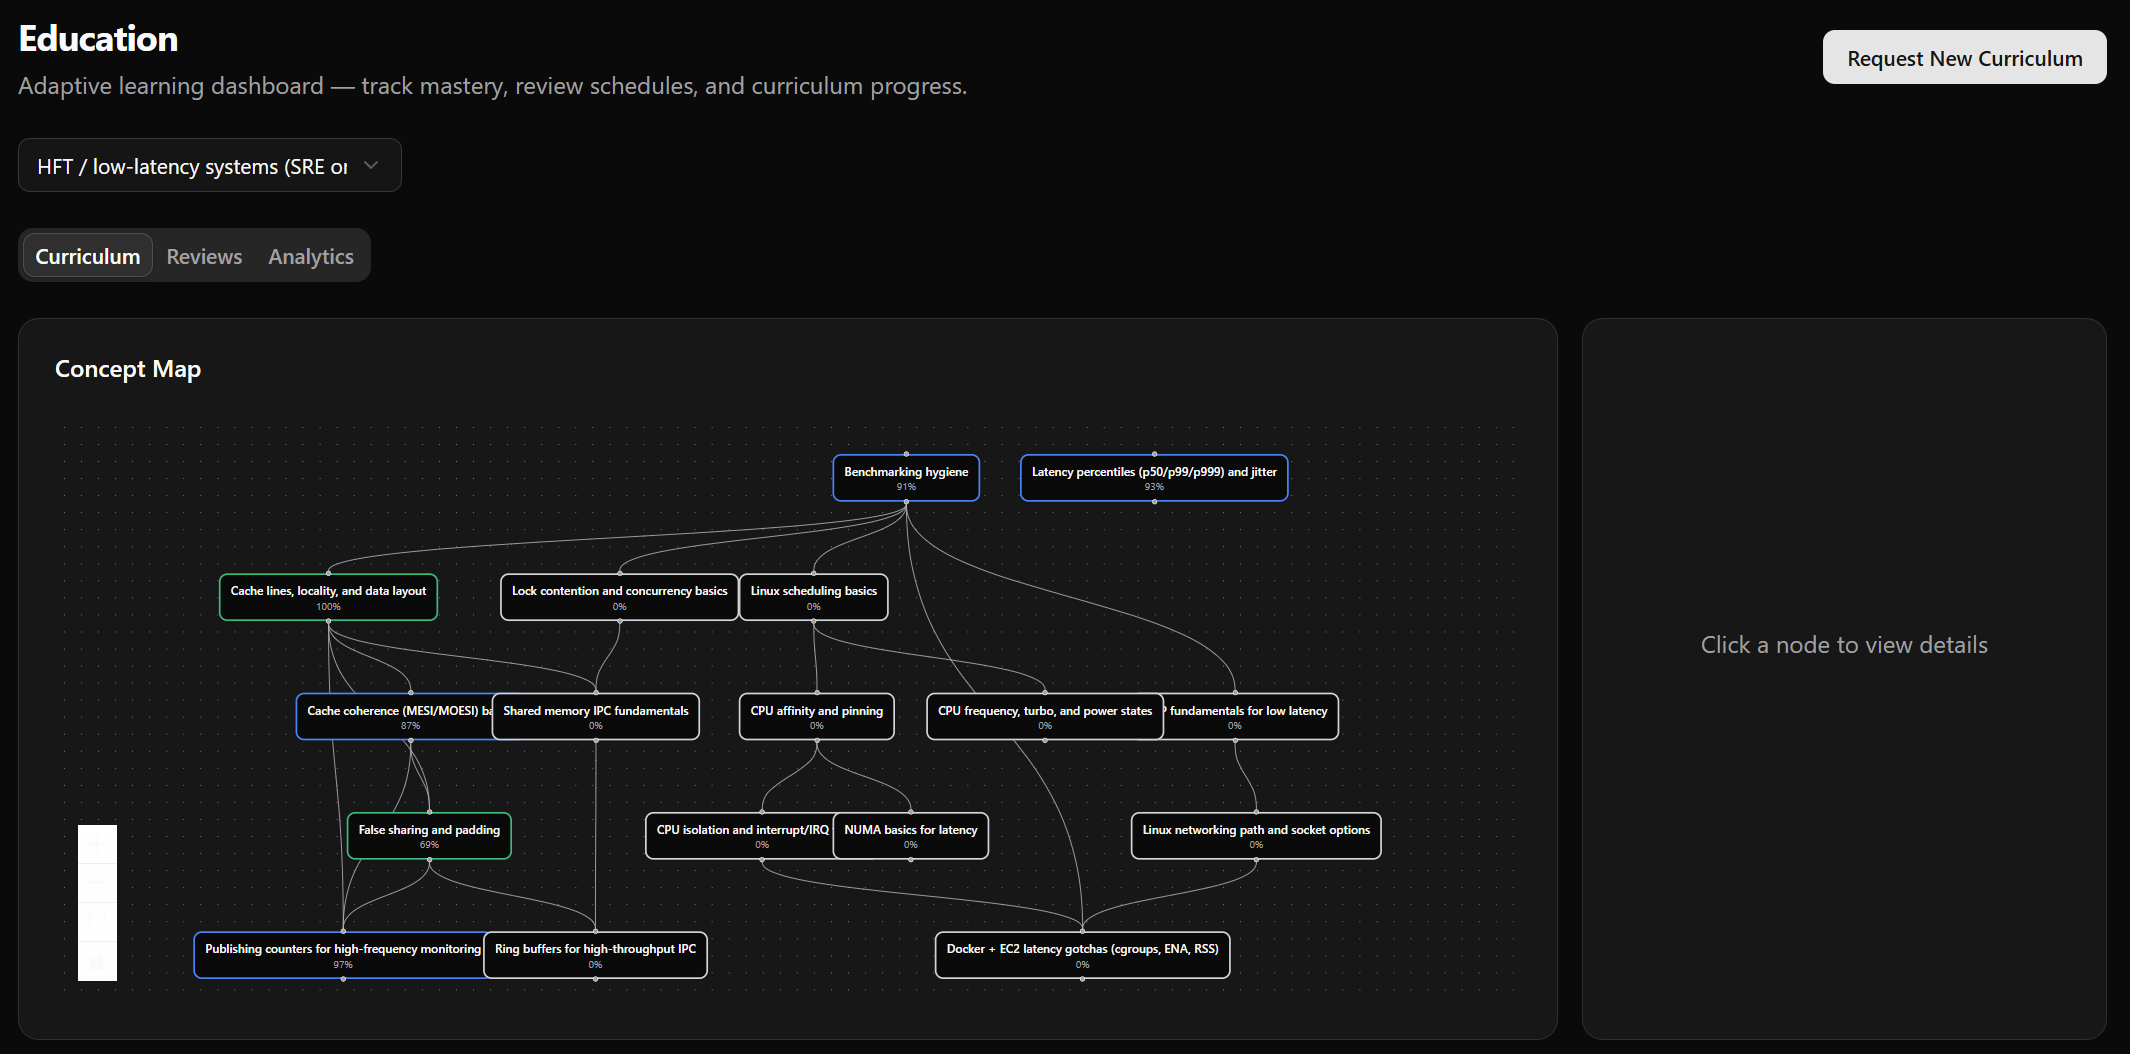Click the Cache lines, locality, and data layout node
Viewport: 2130px width, 1054px height.
click(327, 597)
